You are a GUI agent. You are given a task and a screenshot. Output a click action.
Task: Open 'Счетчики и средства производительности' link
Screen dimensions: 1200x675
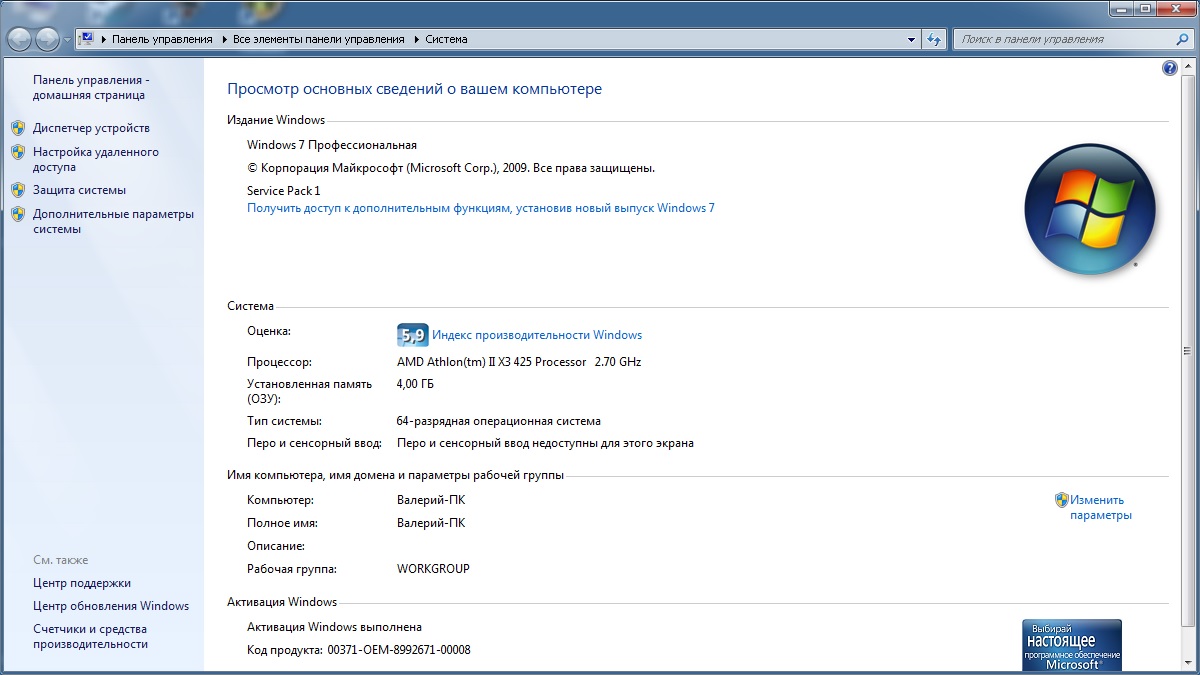coord(90,637)
